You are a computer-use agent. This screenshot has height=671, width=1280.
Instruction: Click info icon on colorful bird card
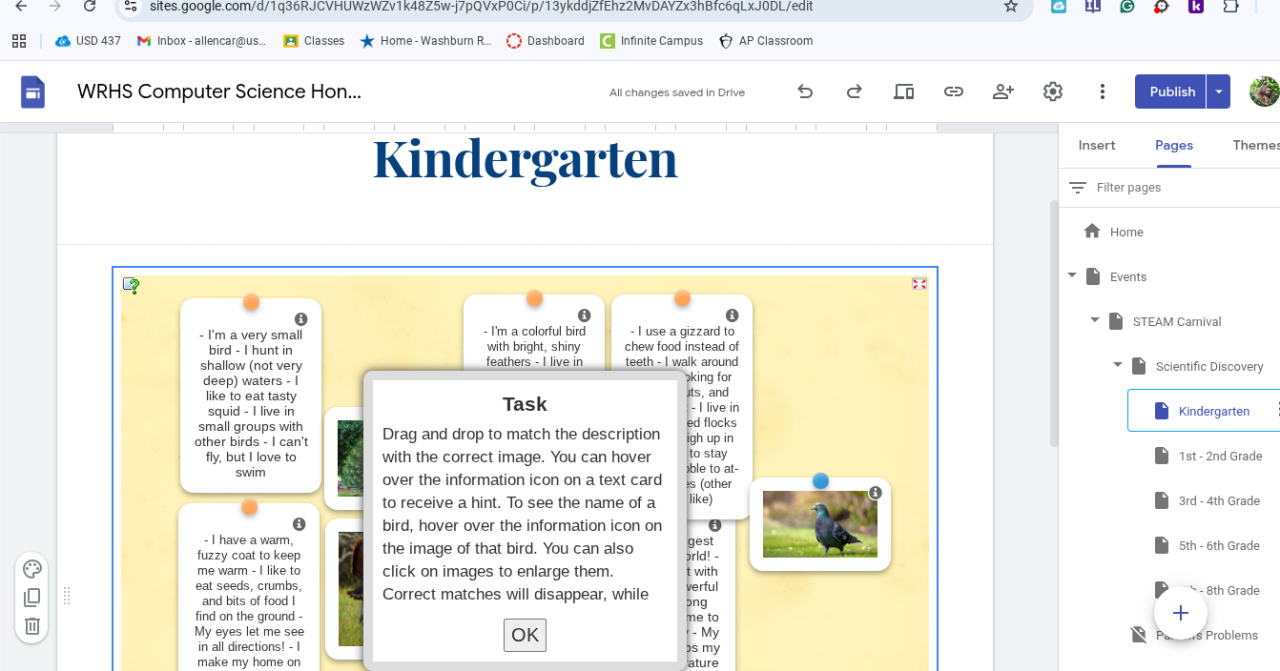(584, 315)
